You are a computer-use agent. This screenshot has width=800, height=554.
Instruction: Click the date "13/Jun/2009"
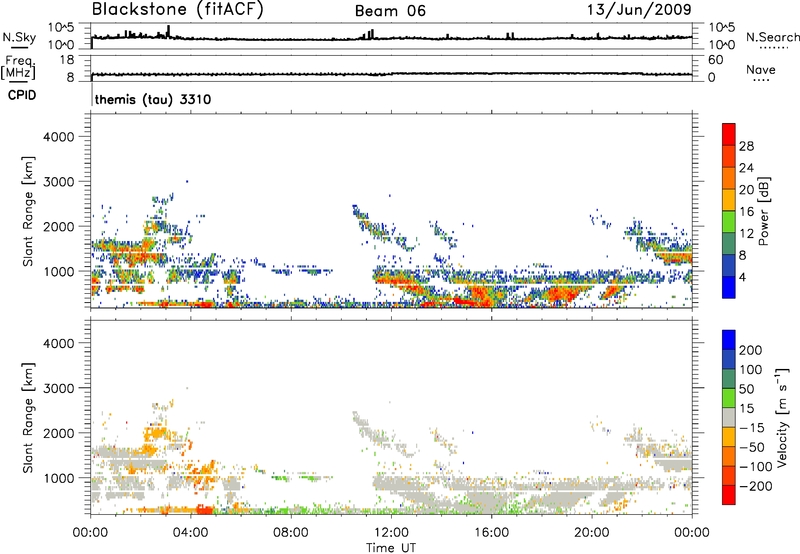639,10
